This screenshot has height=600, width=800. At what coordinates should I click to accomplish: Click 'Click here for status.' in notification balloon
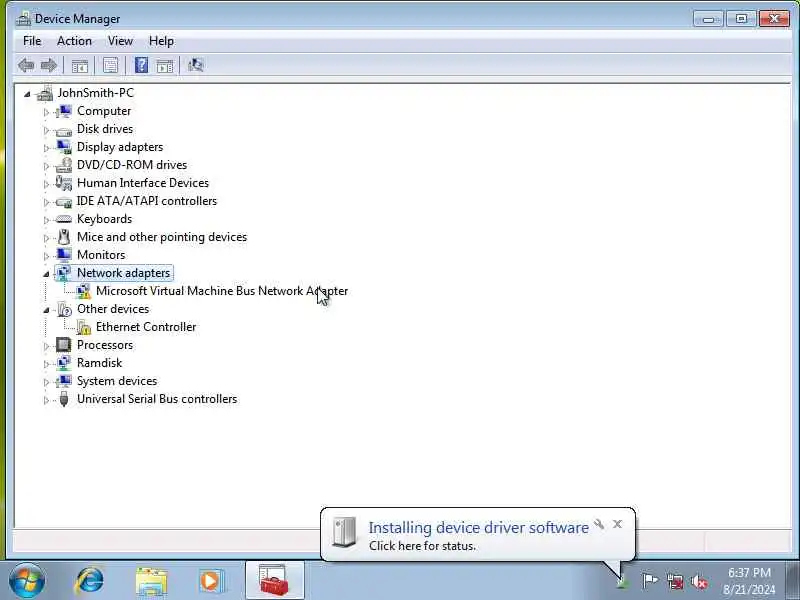(x=422, y=545)
